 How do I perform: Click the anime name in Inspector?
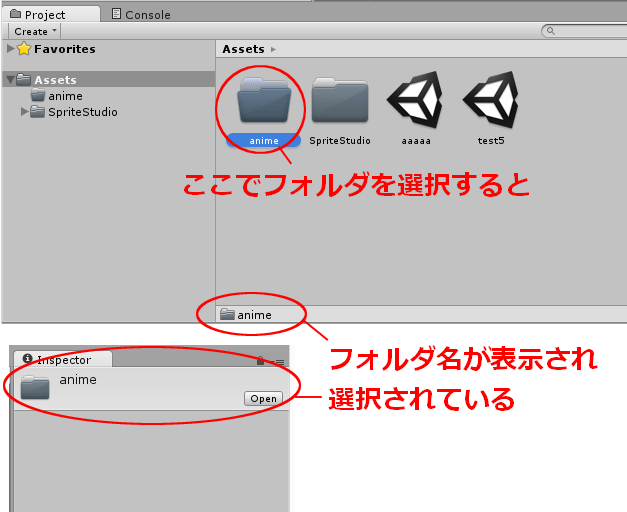(78, 380)
